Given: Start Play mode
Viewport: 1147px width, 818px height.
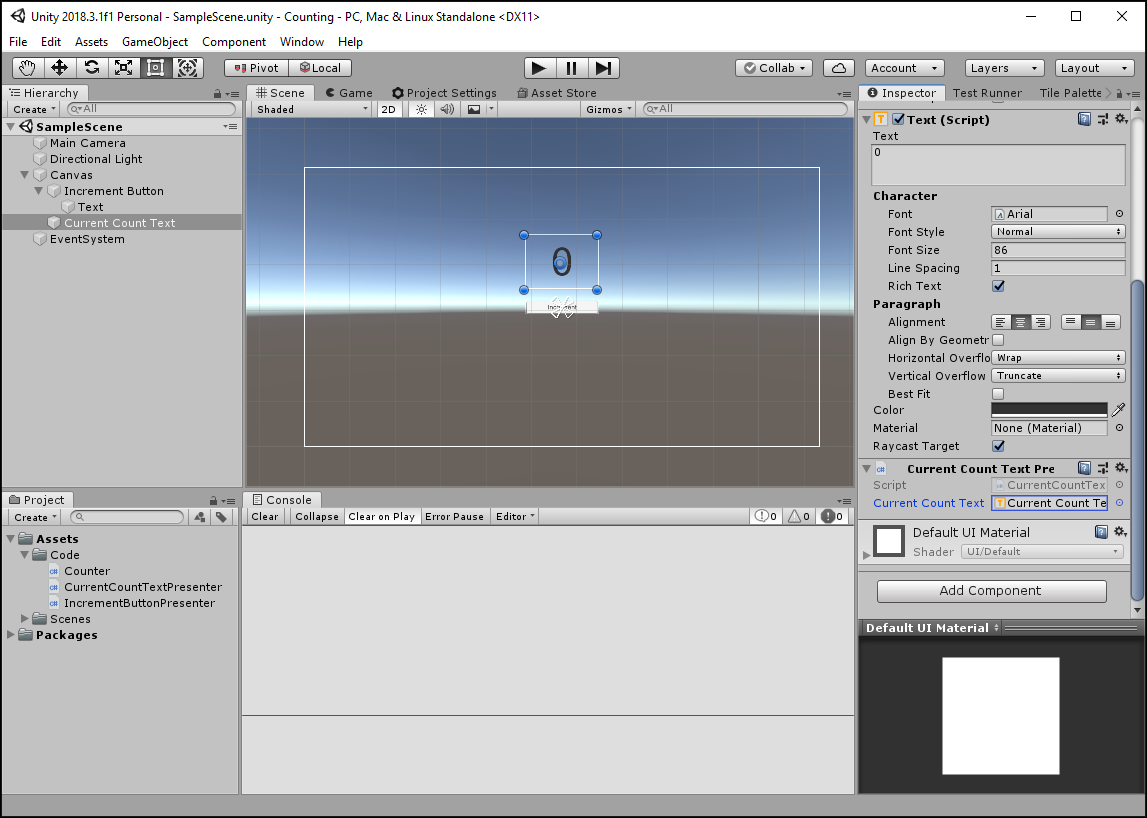Looking at the screenshot, I should [539, 68].
